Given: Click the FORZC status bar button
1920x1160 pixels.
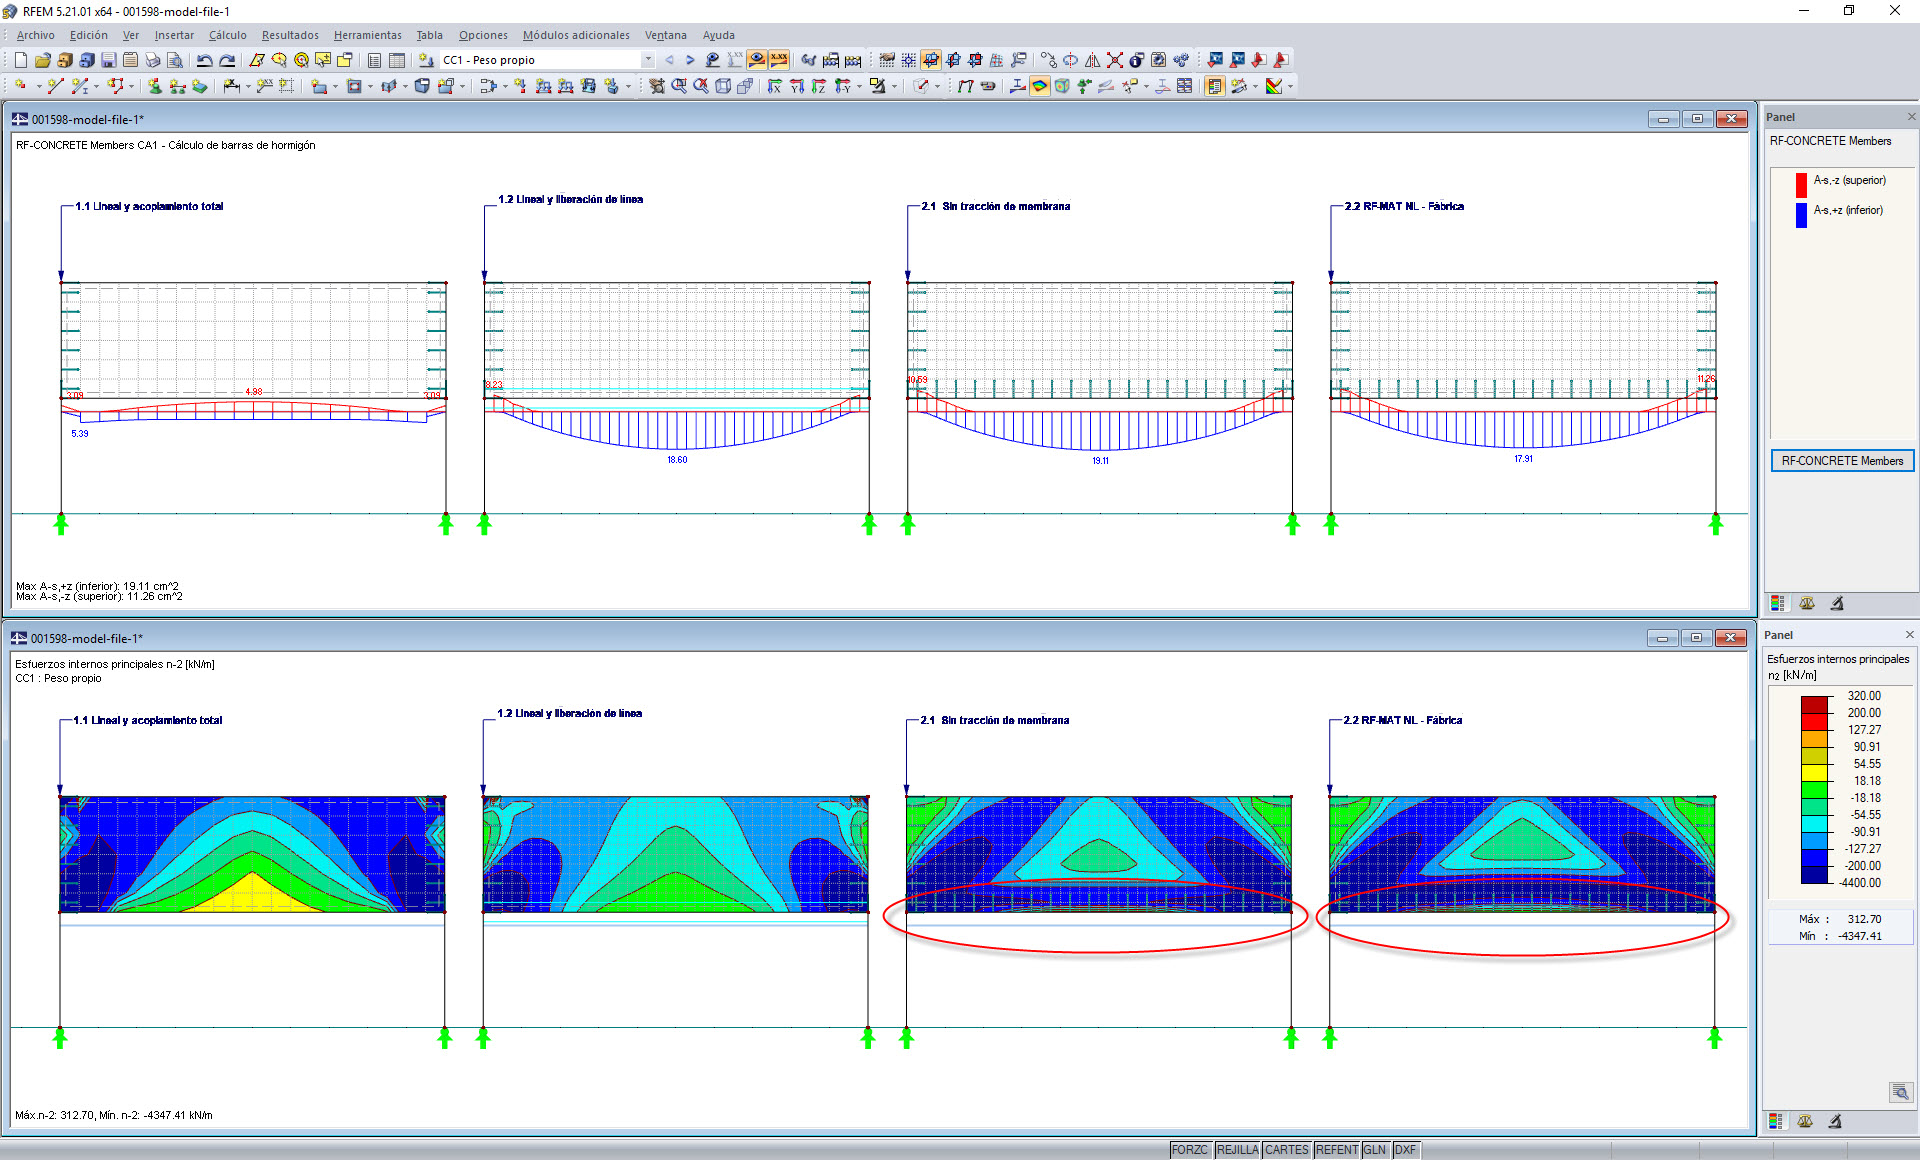Looking at the screenshot, I should point(1190,1150).
